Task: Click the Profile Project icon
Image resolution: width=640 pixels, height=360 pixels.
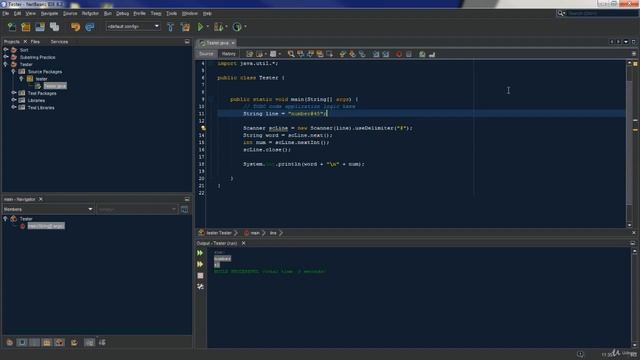Action: tap(237, 27)
